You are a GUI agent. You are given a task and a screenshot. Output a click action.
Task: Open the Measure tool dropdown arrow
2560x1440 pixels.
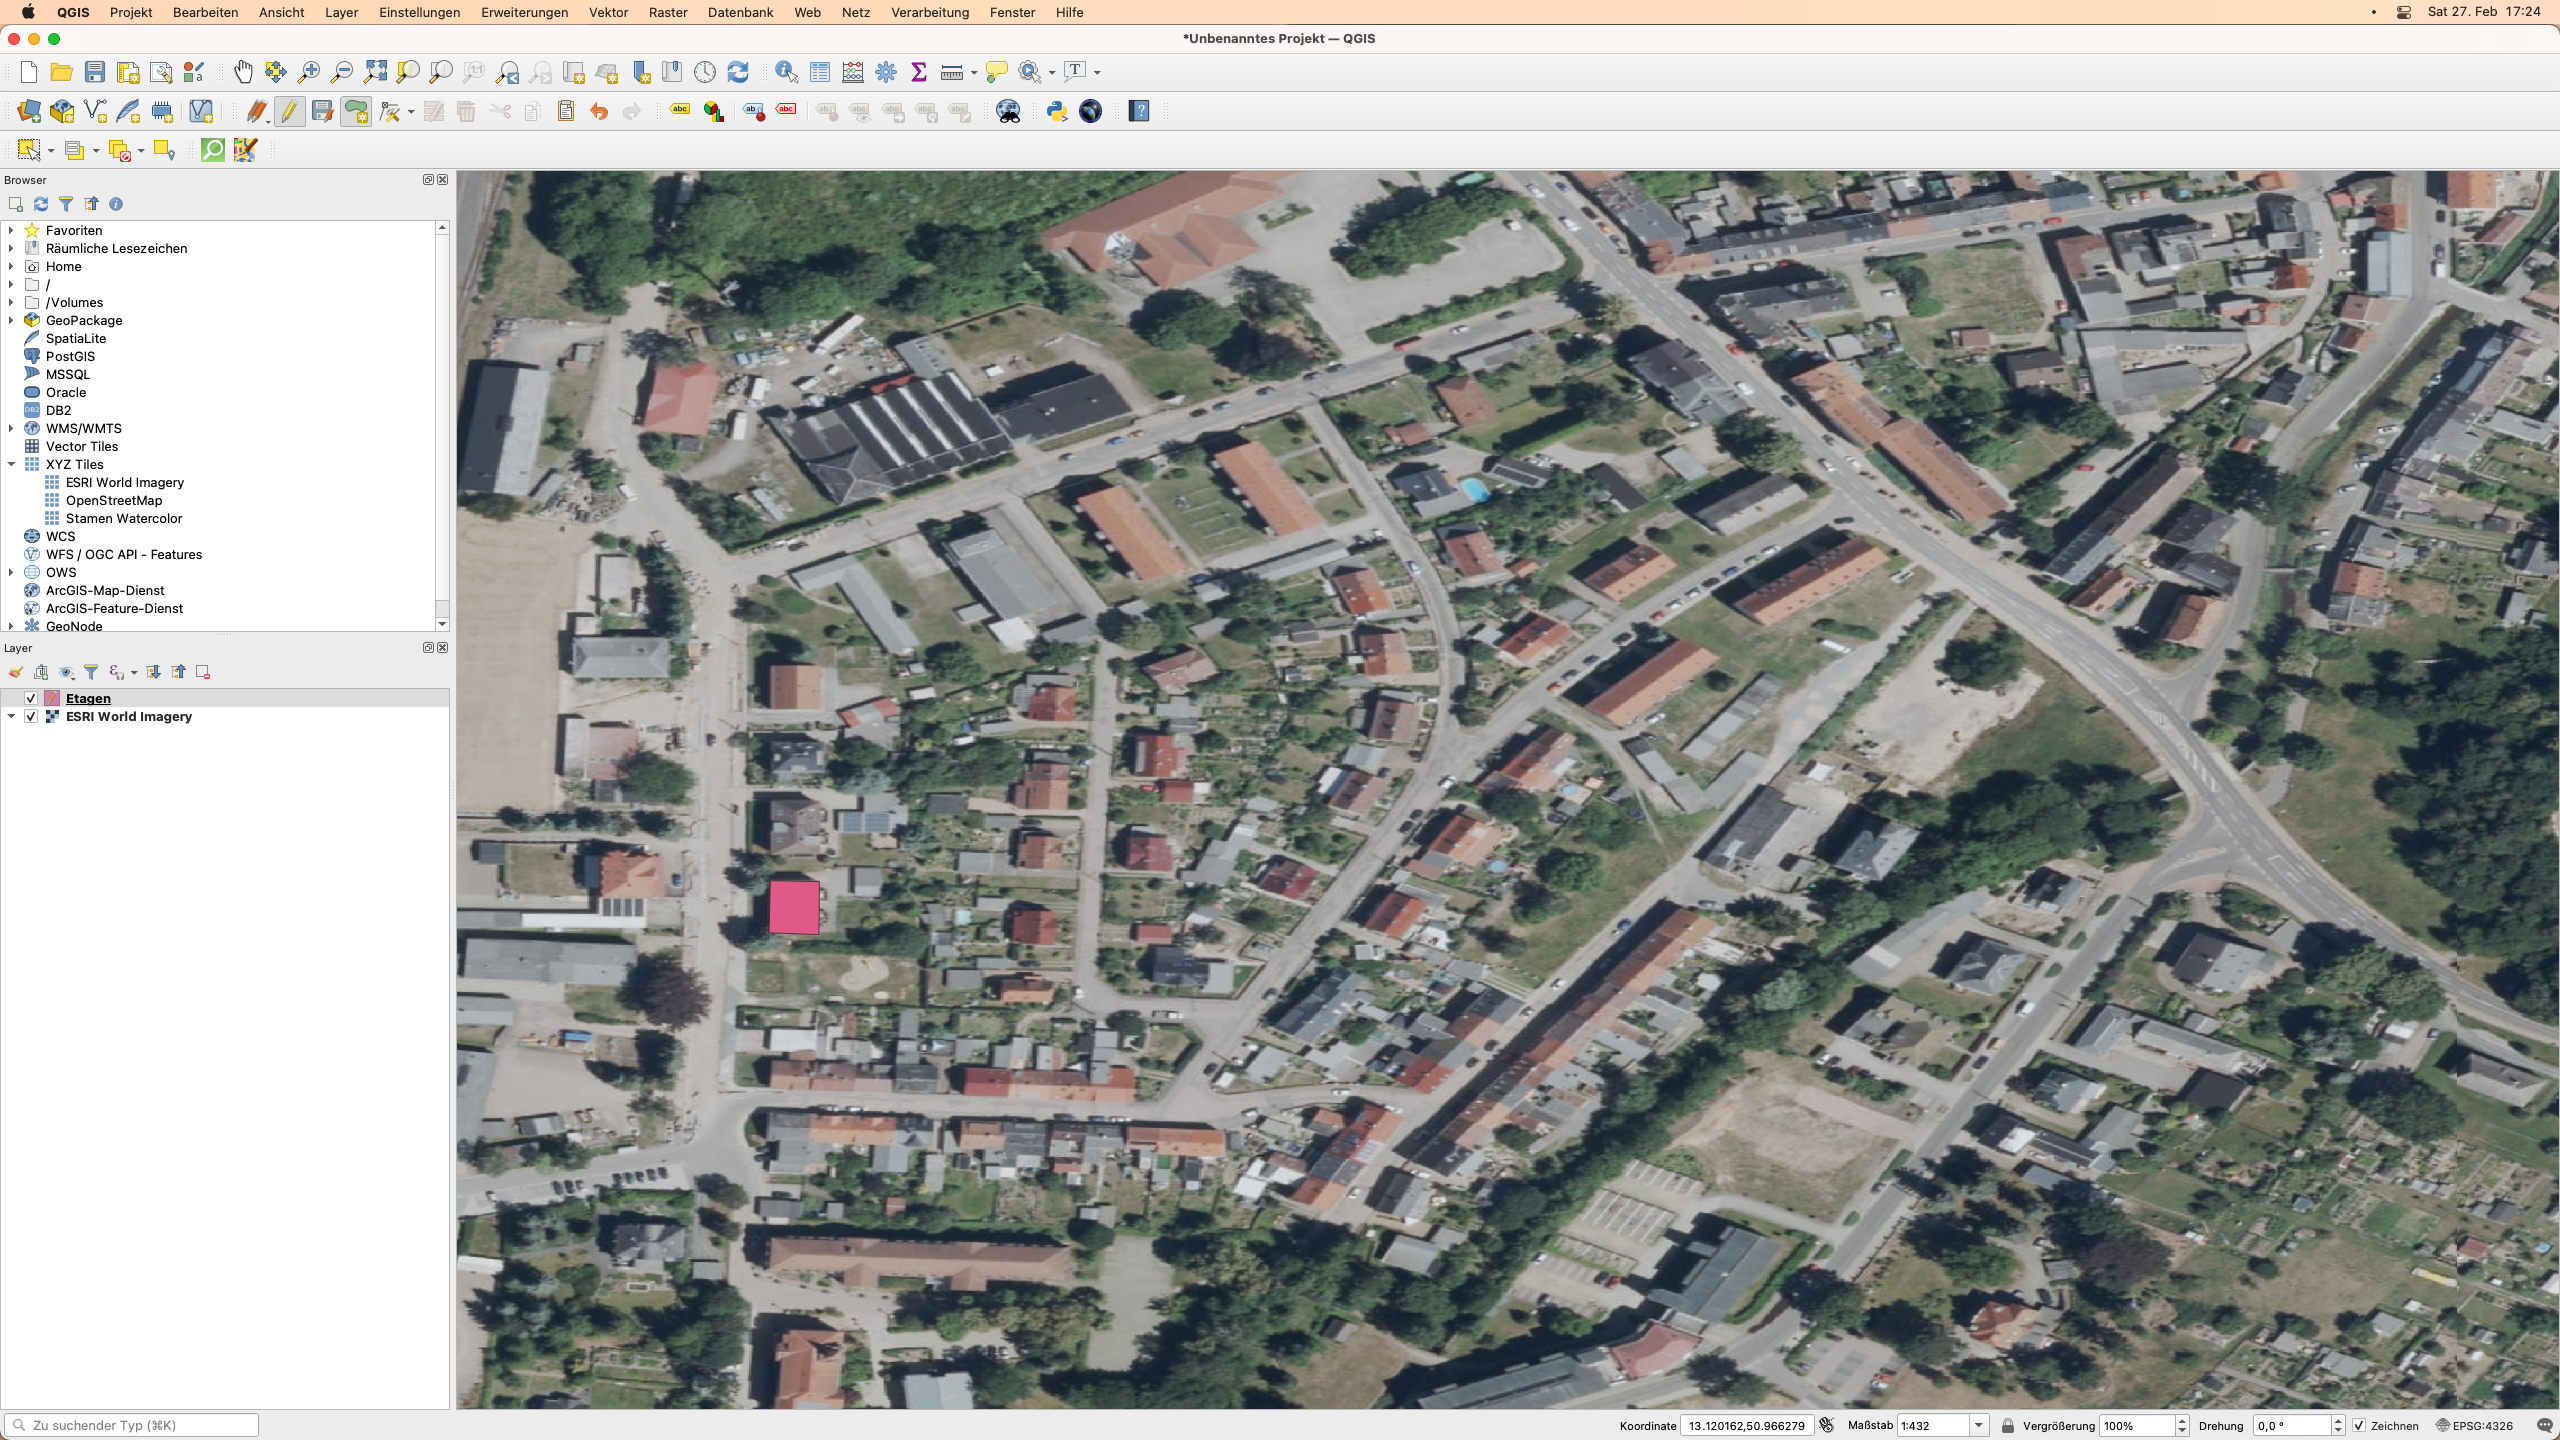[x=974, y=73]
